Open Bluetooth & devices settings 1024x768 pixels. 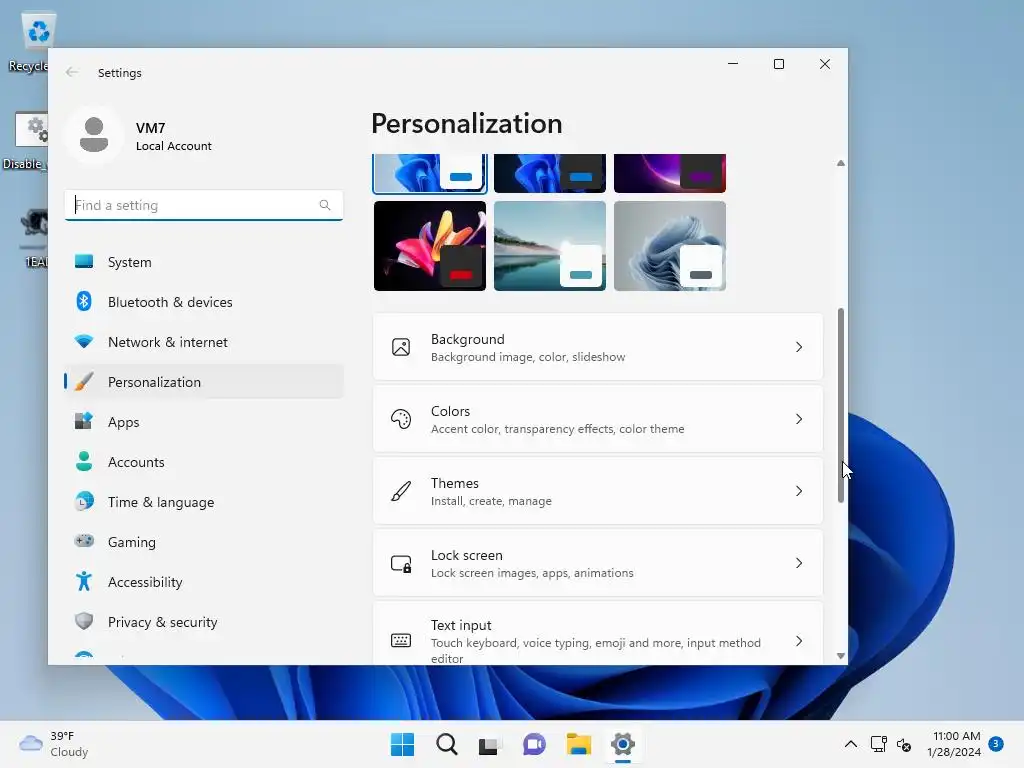[x=203, y=302]
